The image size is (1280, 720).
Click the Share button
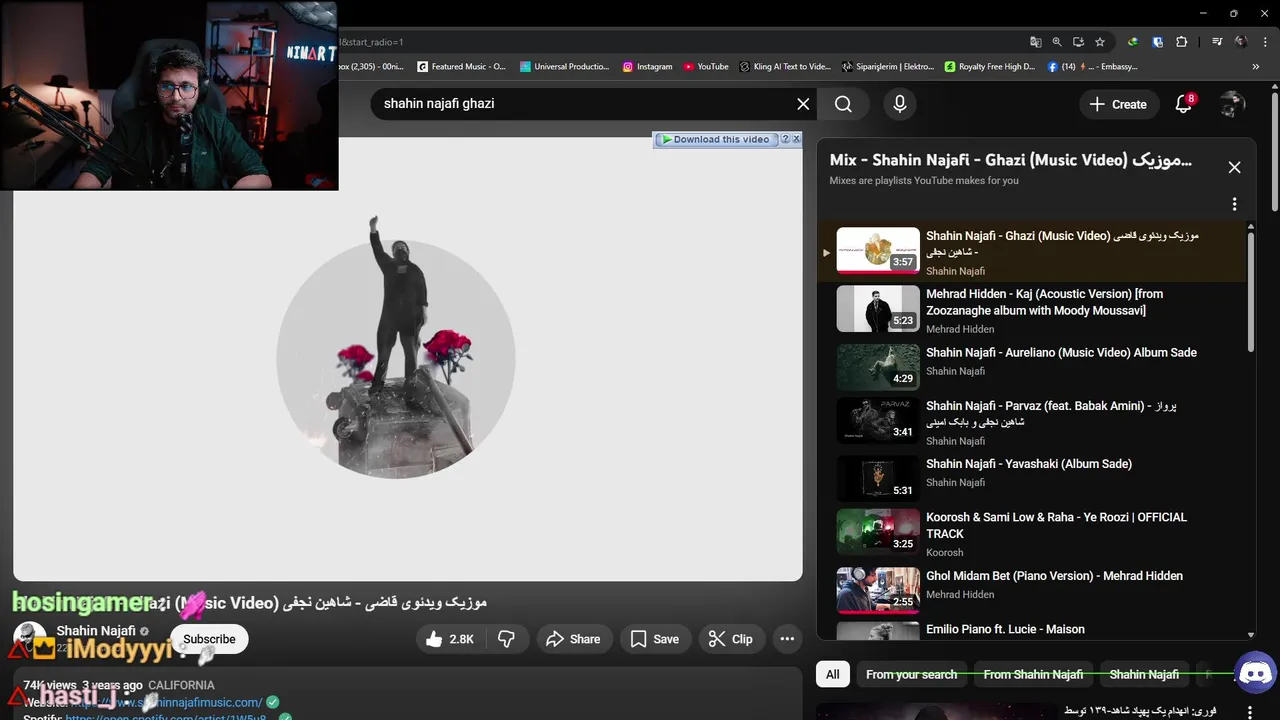[573, 639]
